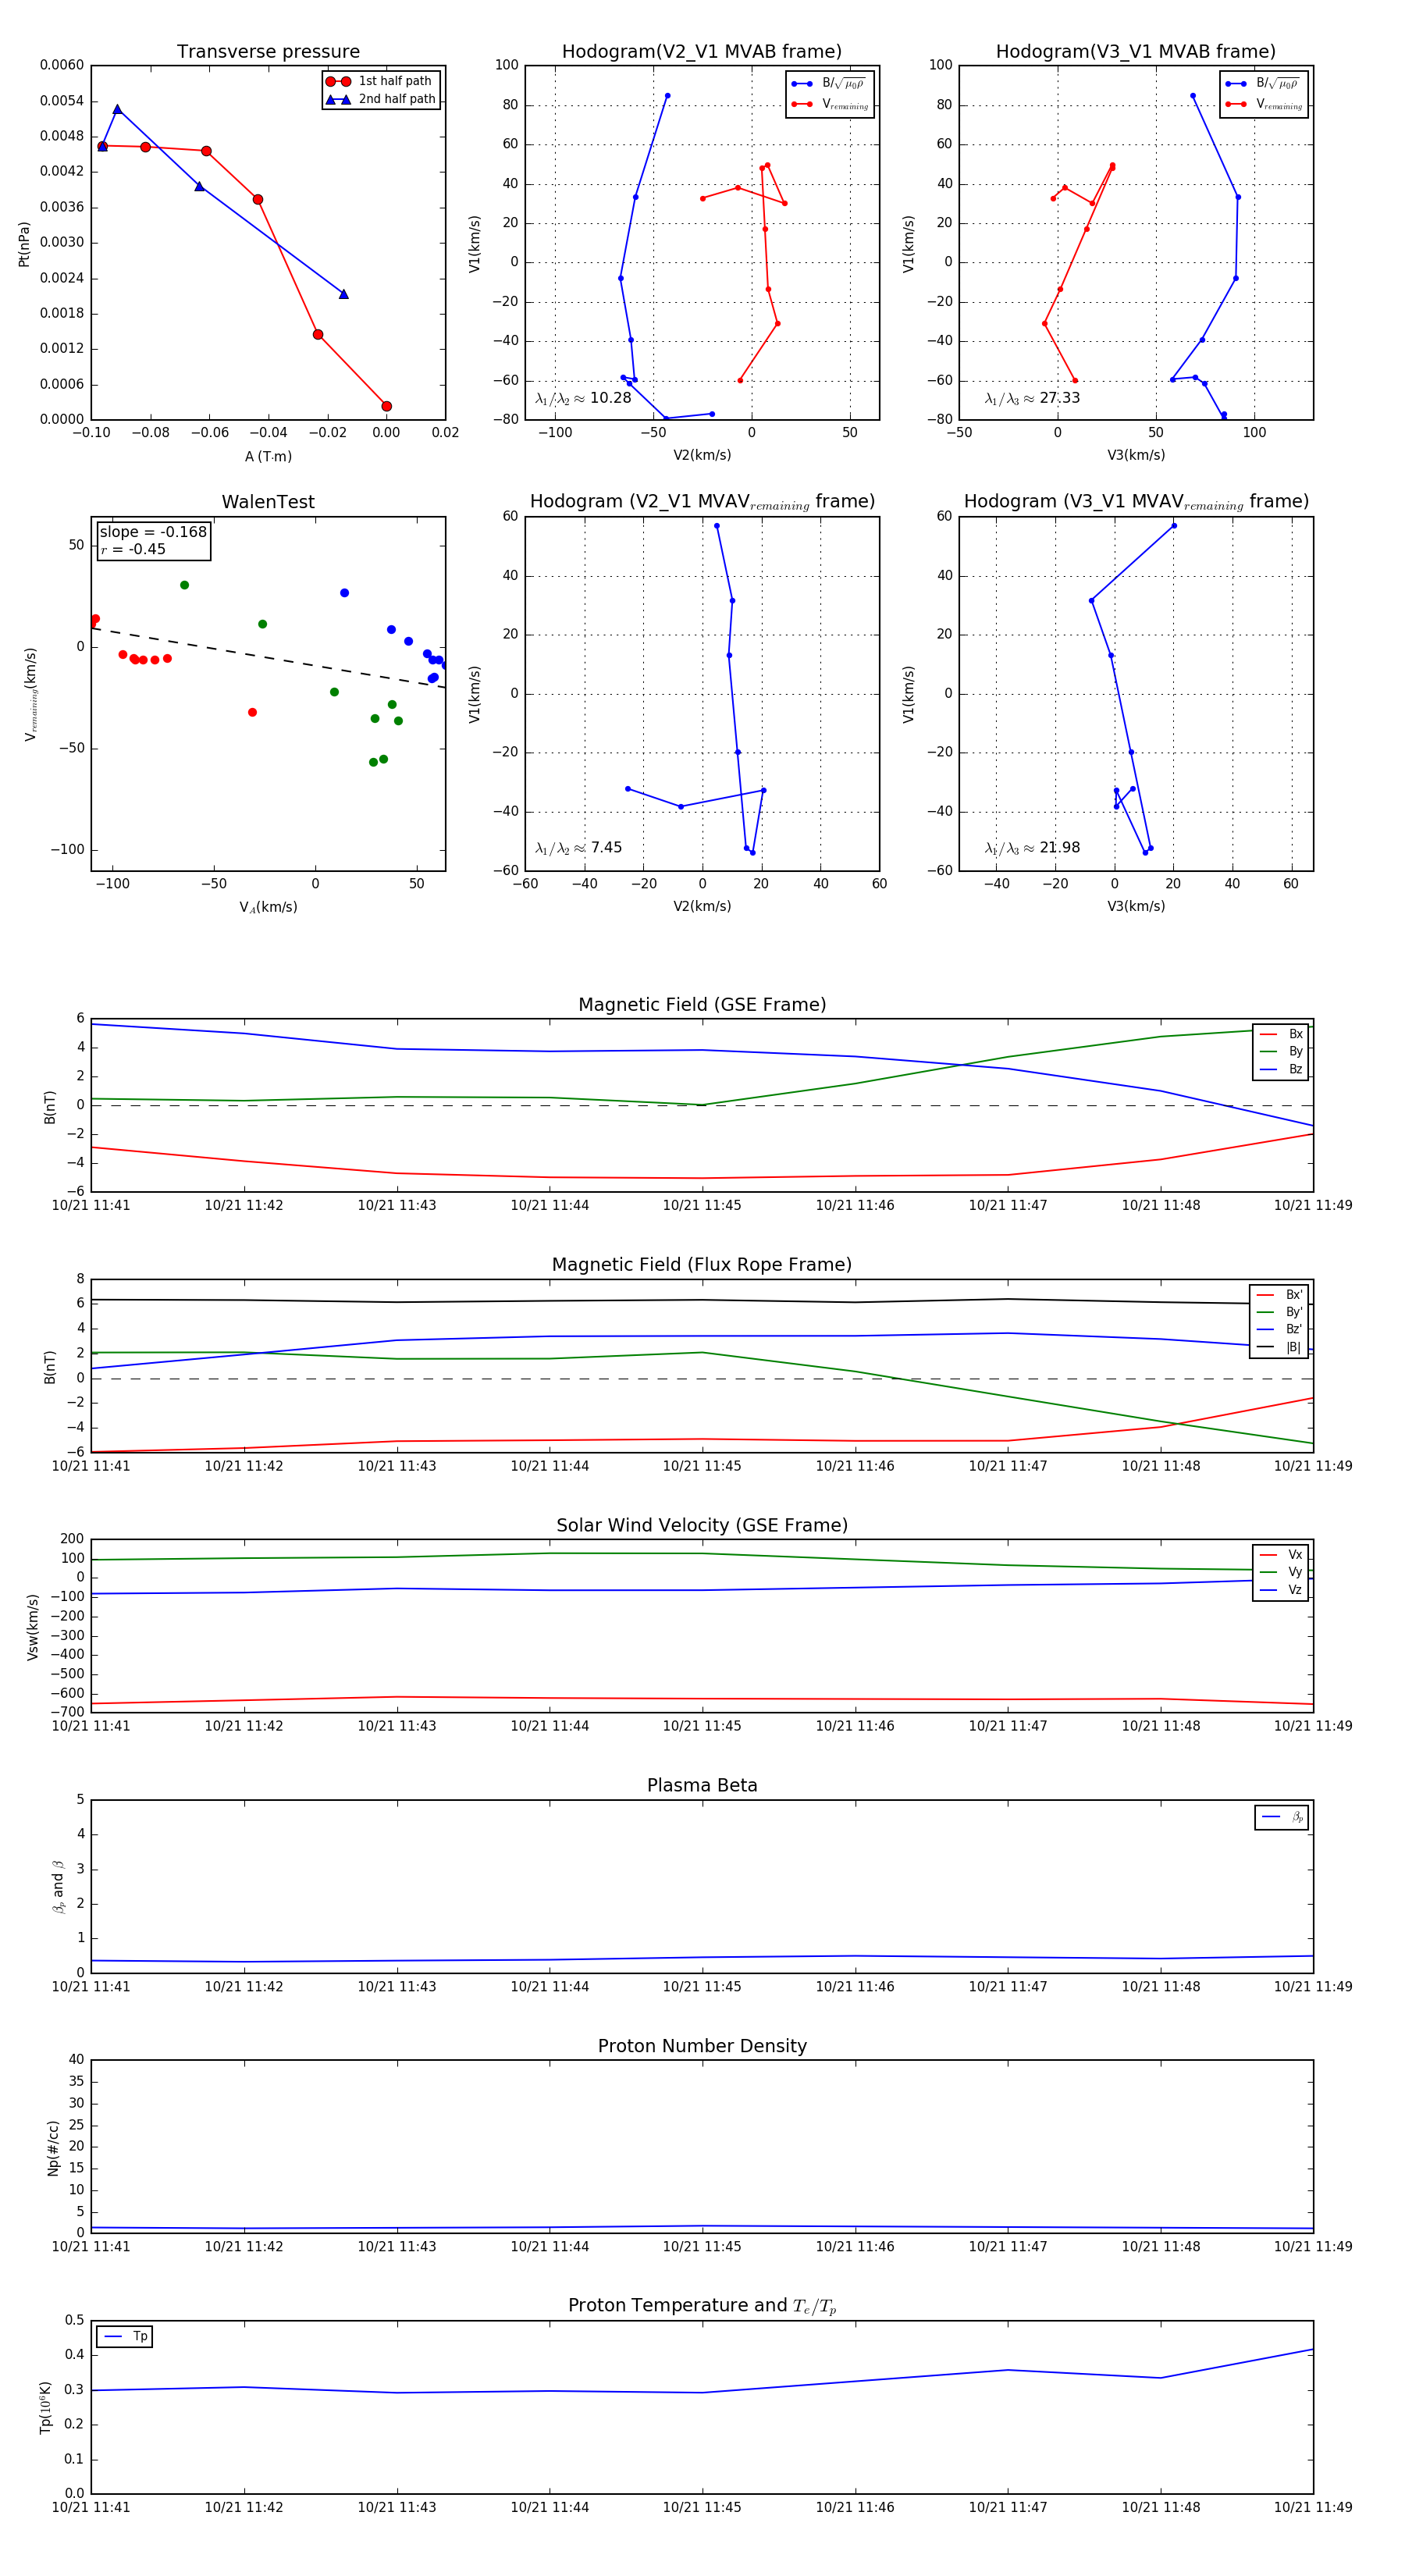
Task: Click the 'slope = -0.168' annotation
Action: (x=153, y=532)
